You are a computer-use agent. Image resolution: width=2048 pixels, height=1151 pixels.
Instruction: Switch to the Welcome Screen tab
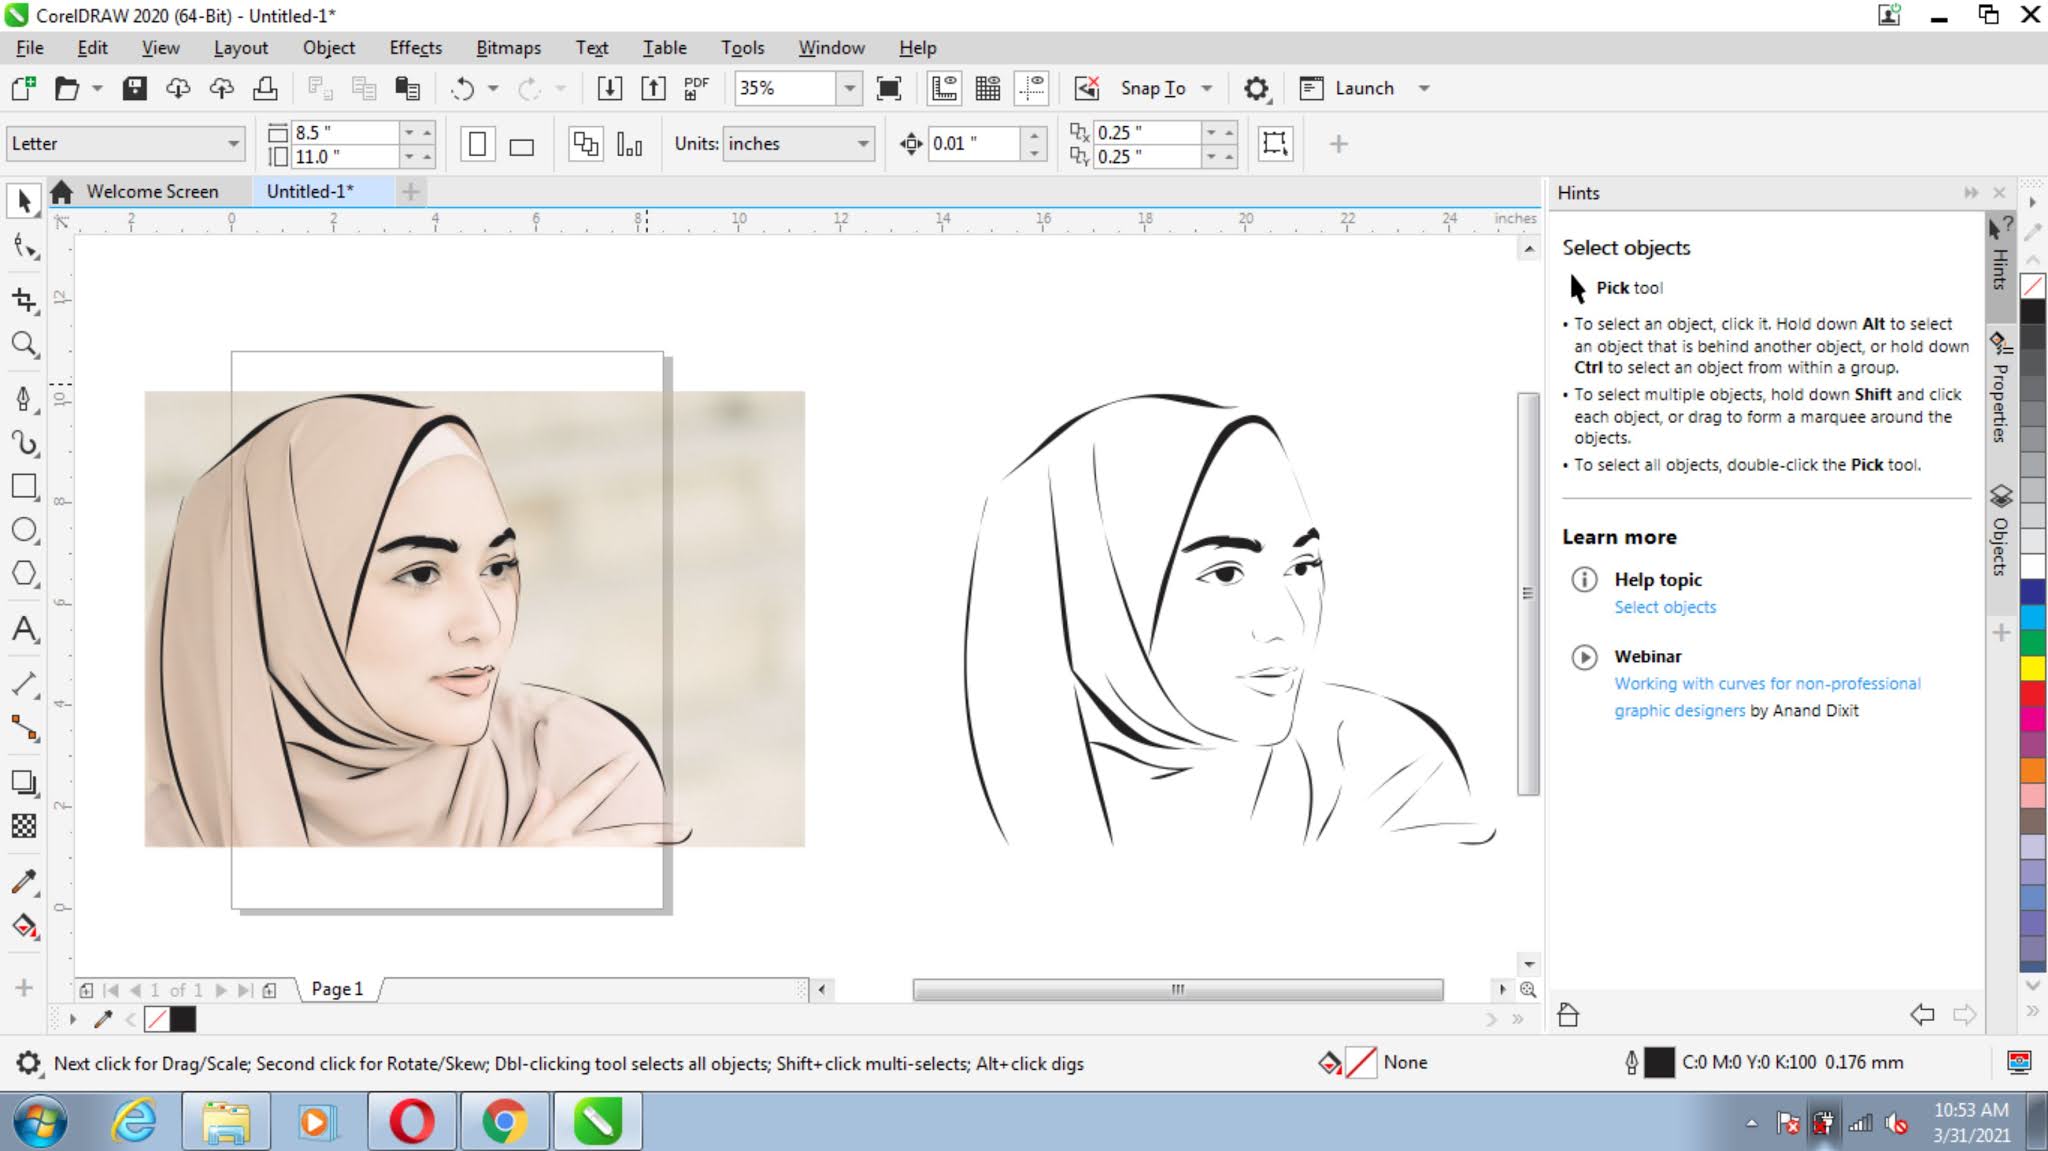click(152, 190)
